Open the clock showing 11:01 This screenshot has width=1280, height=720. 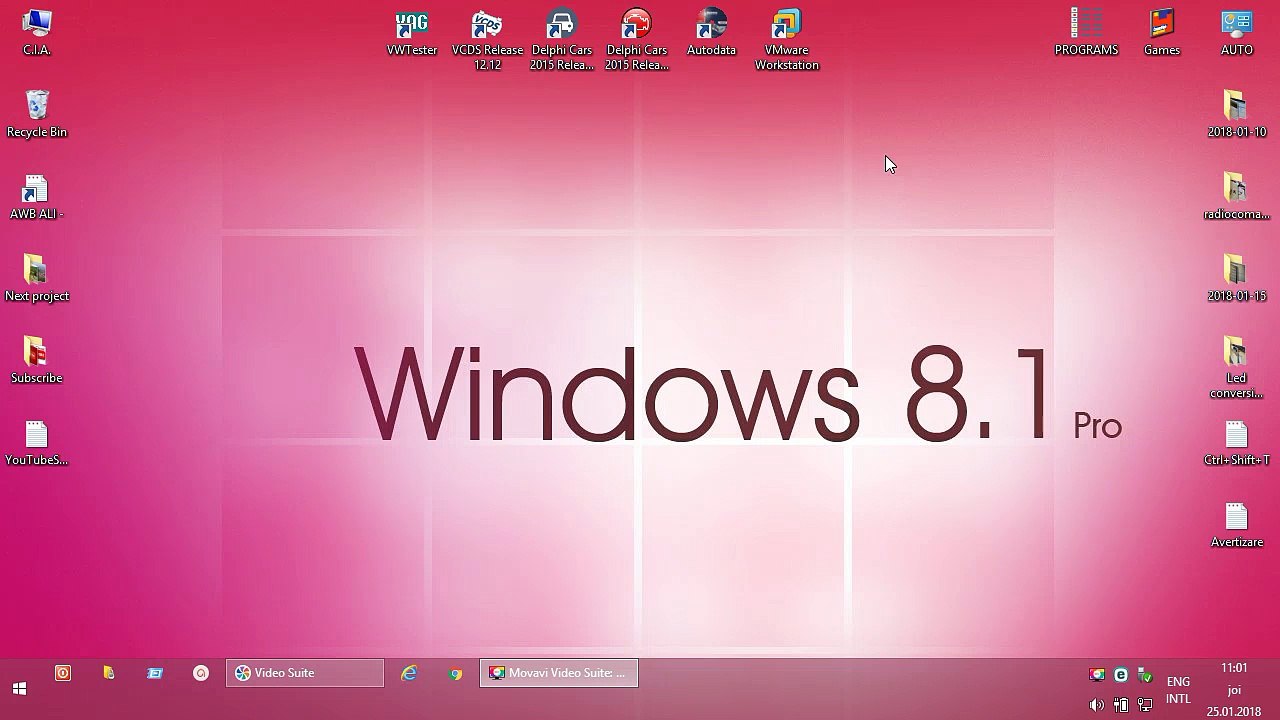pos(1234,690)
